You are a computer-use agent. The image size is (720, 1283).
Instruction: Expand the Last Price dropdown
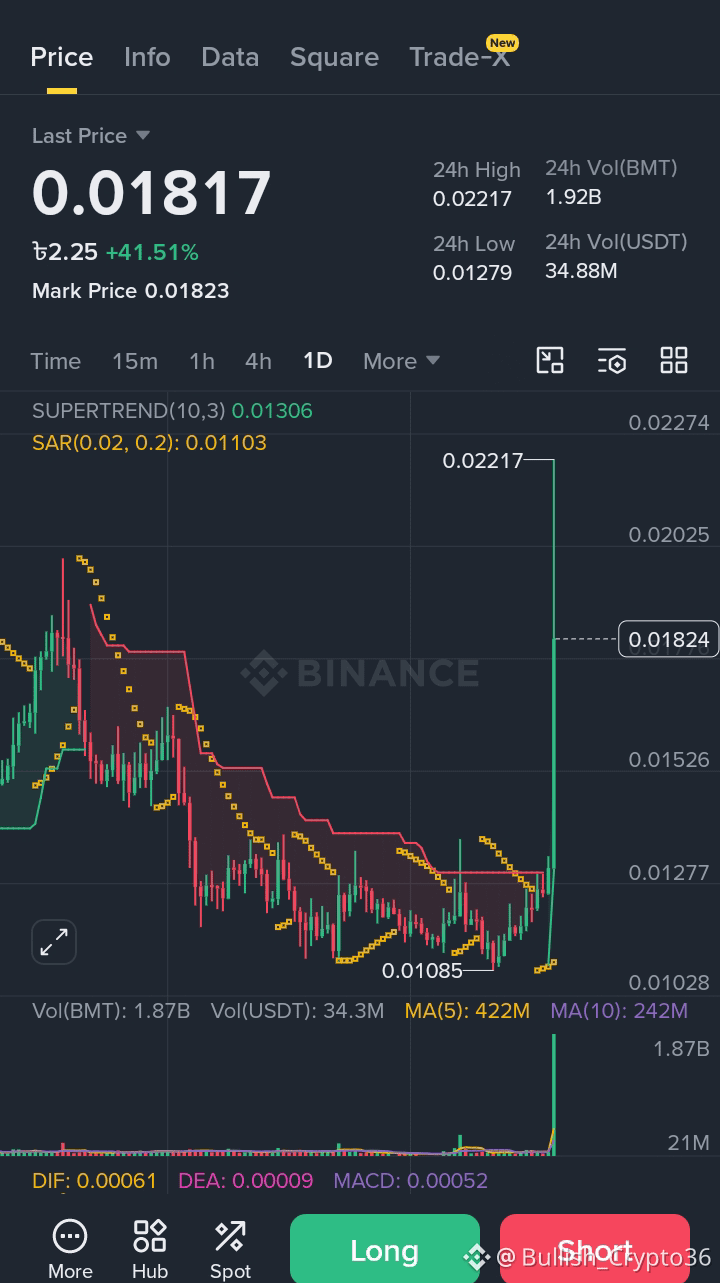click(x=91, y=135)
